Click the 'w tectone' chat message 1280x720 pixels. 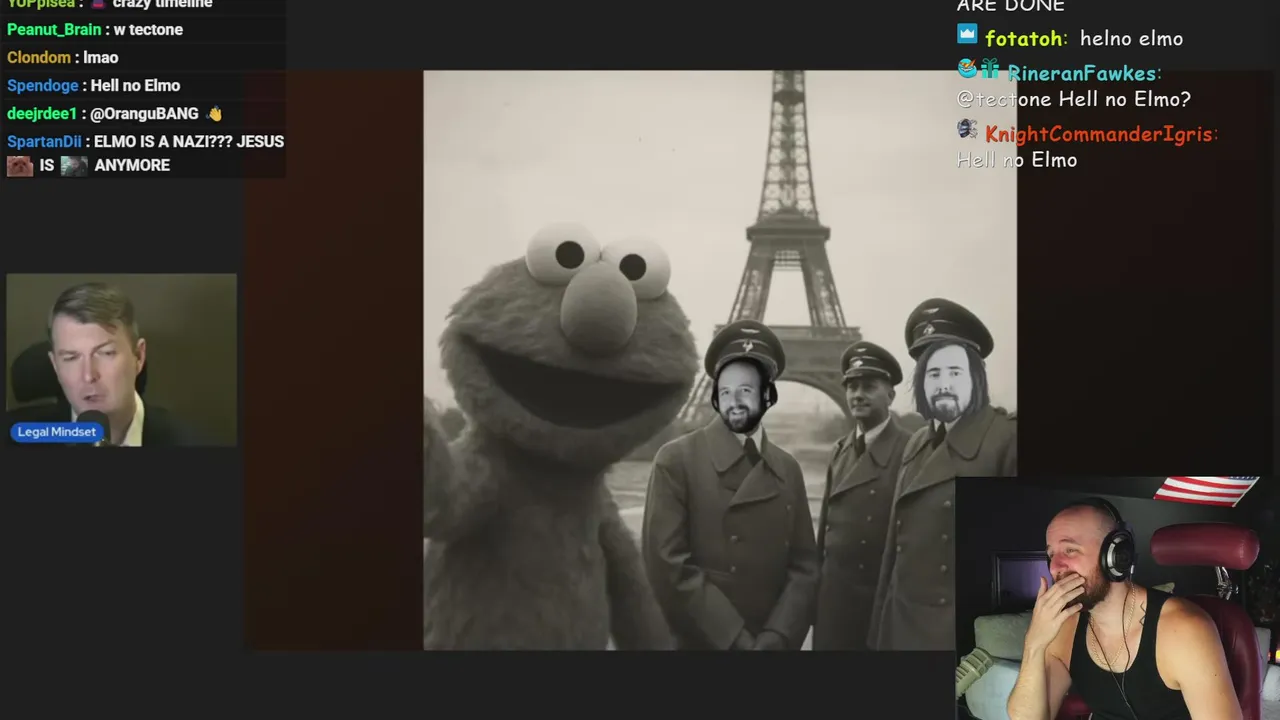coord(149,29)
